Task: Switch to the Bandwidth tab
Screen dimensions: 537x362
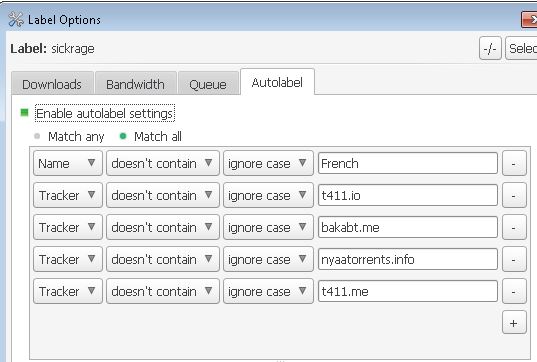Action: tap(136, 84)
